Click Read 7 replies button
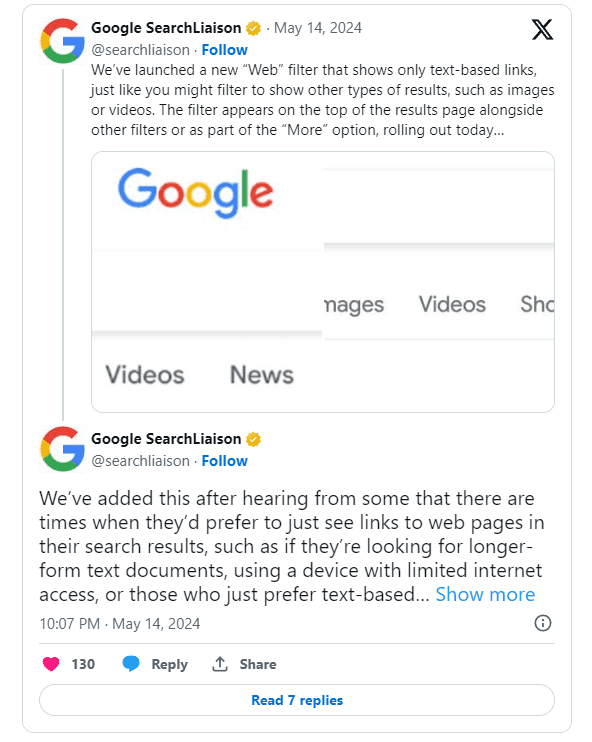592x742 pixels. [x=297, y=700]
